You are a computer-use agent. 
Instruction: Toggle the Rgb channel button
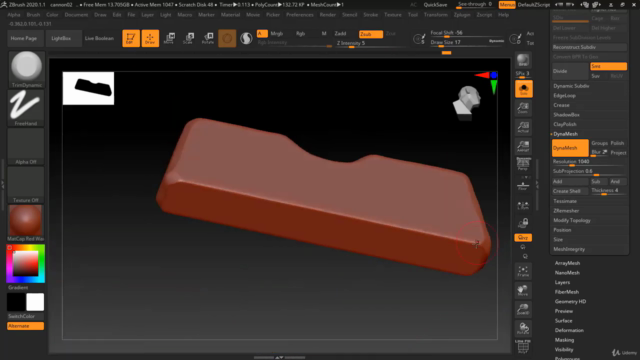click(300, 34)
